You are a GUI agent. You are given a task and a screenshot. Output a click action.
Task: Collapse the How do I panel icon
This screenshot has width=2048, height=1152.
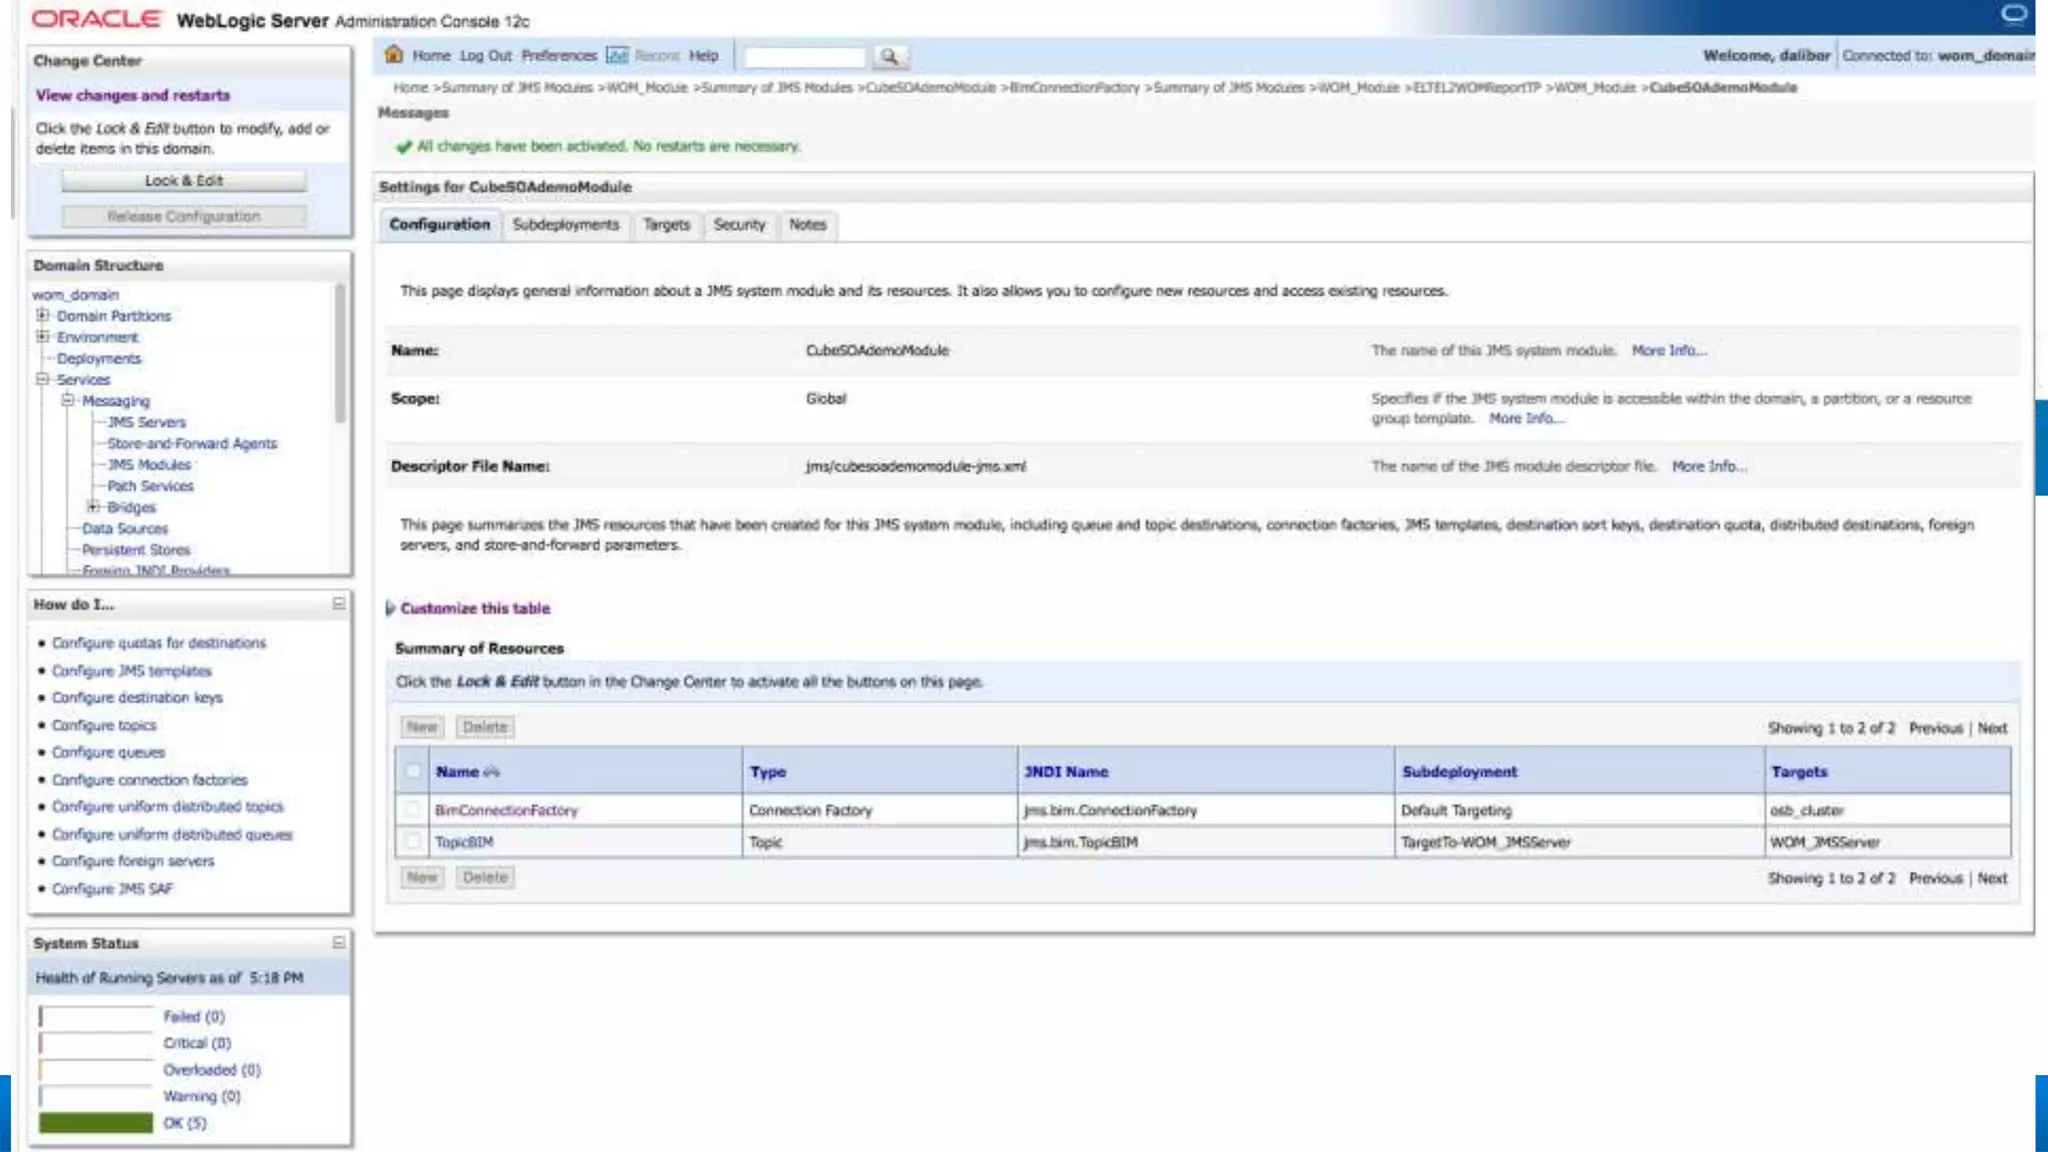pos(338,604)
